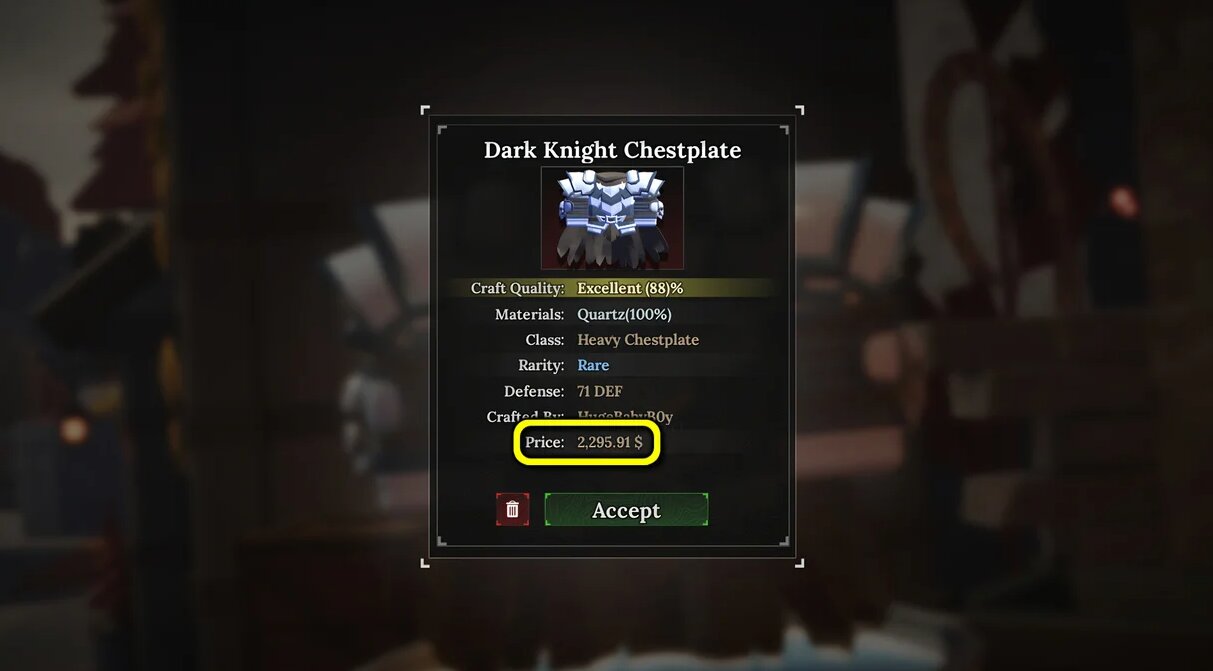Image resolution: width=1213 pixels, height=671 pixels.
Task: Click the yellow craft quality bar
Action: (x=612, y=288)
